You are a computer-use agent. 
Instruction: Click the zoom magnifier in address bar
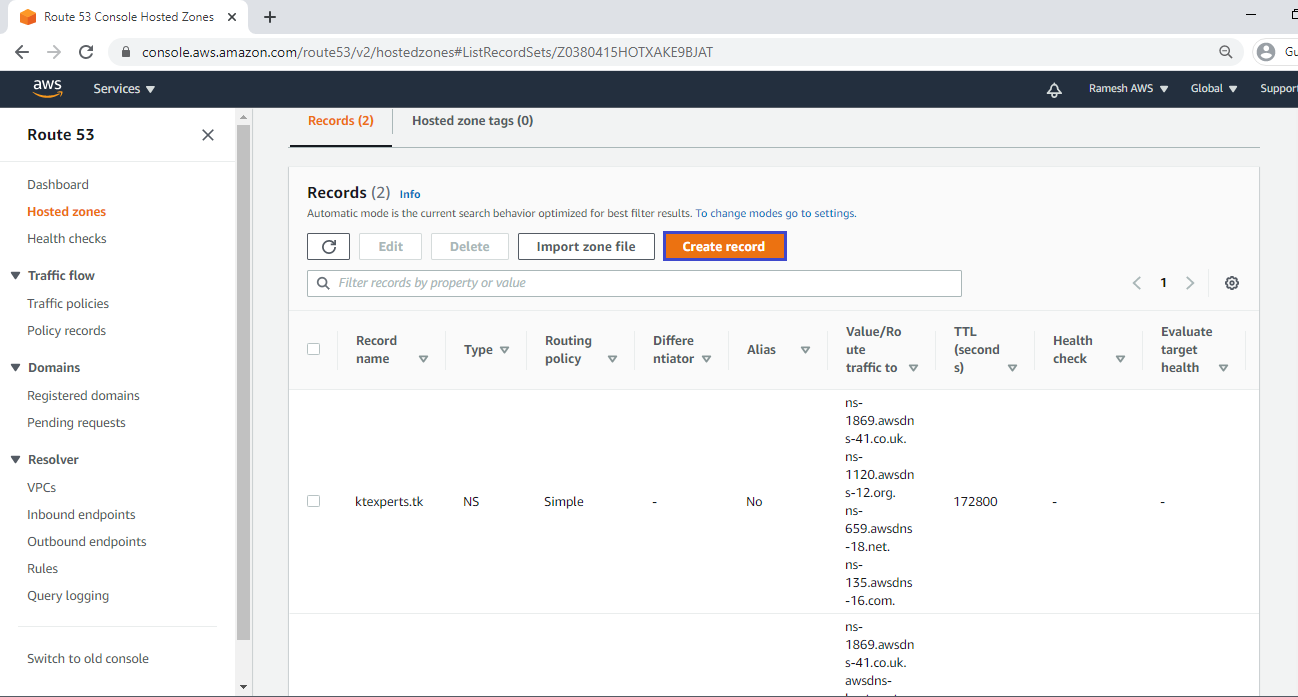tap(1226, 52)
